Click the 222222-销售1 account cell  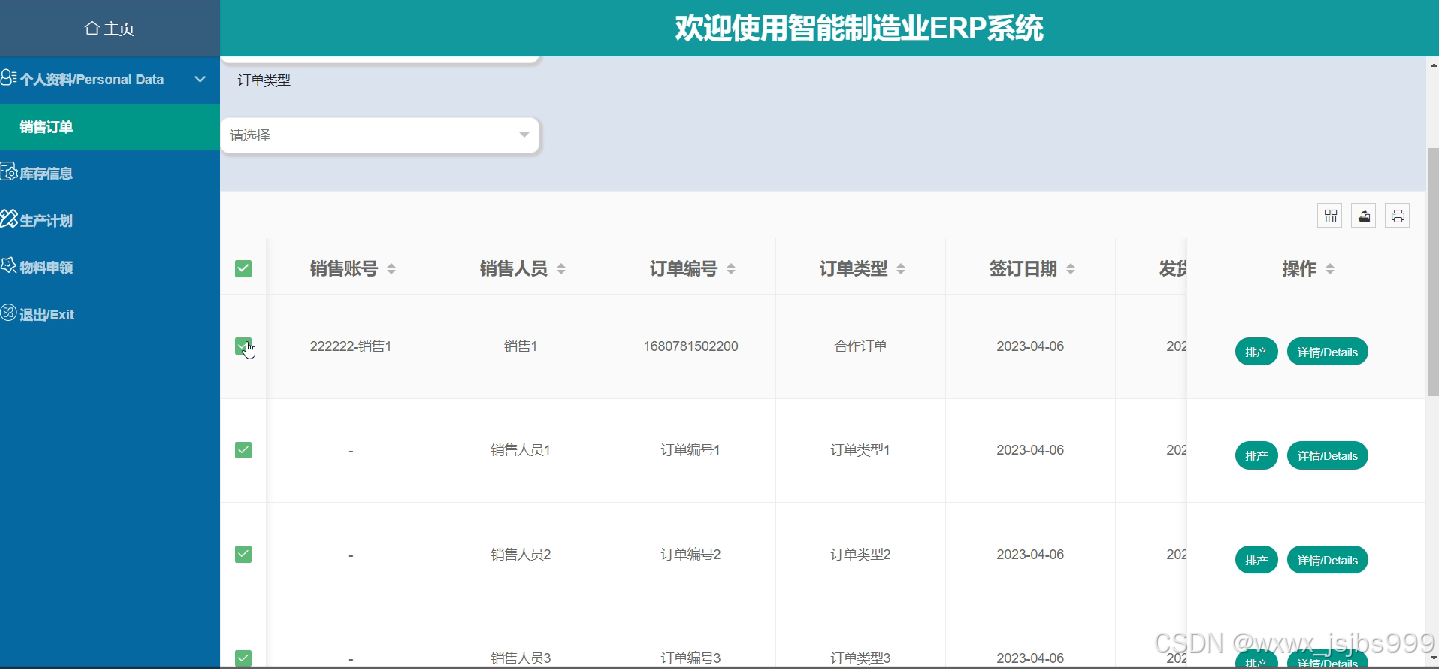pyautogui.click(x=350, y=346)
